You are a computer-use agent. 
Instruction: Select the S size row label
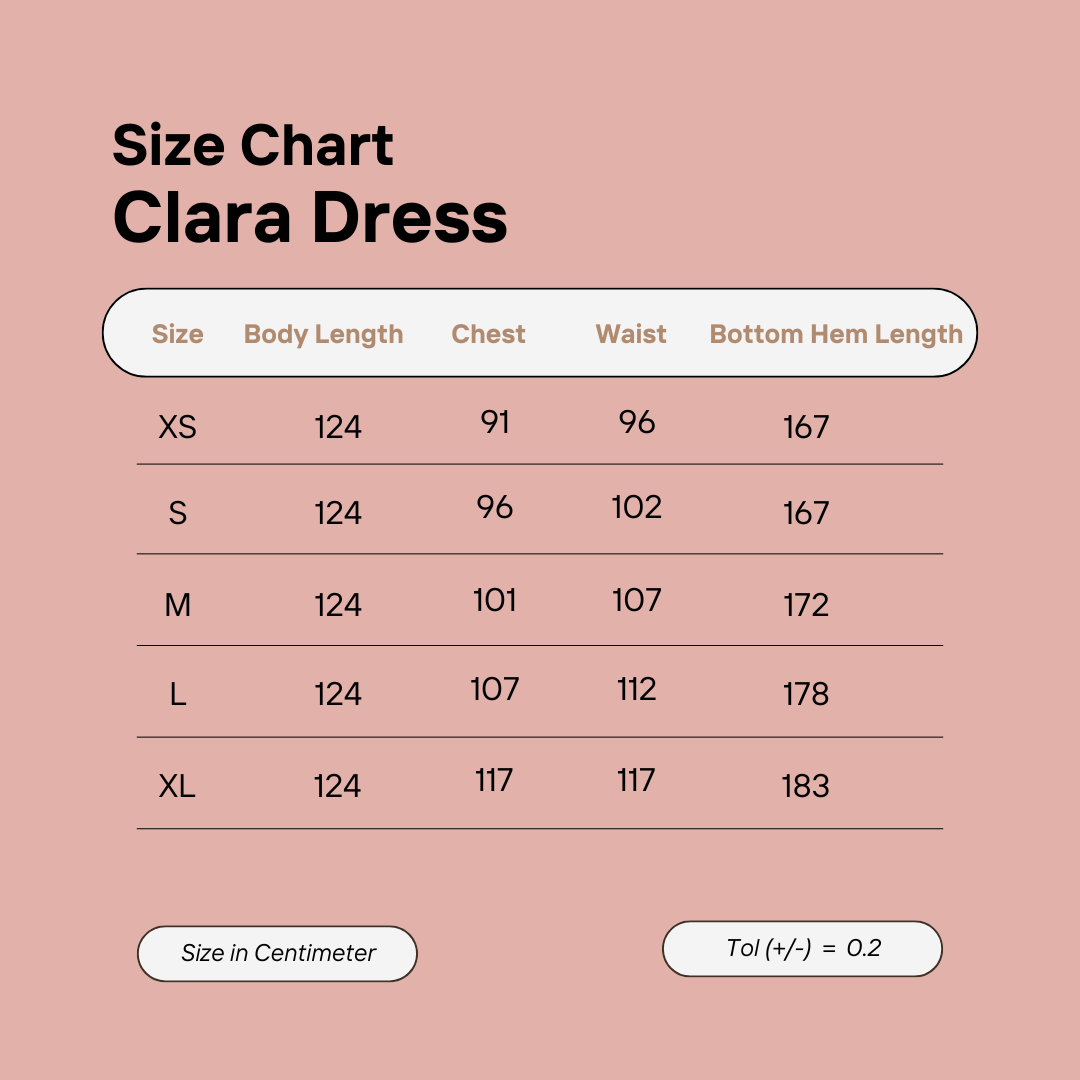click(x=177, y=513)
